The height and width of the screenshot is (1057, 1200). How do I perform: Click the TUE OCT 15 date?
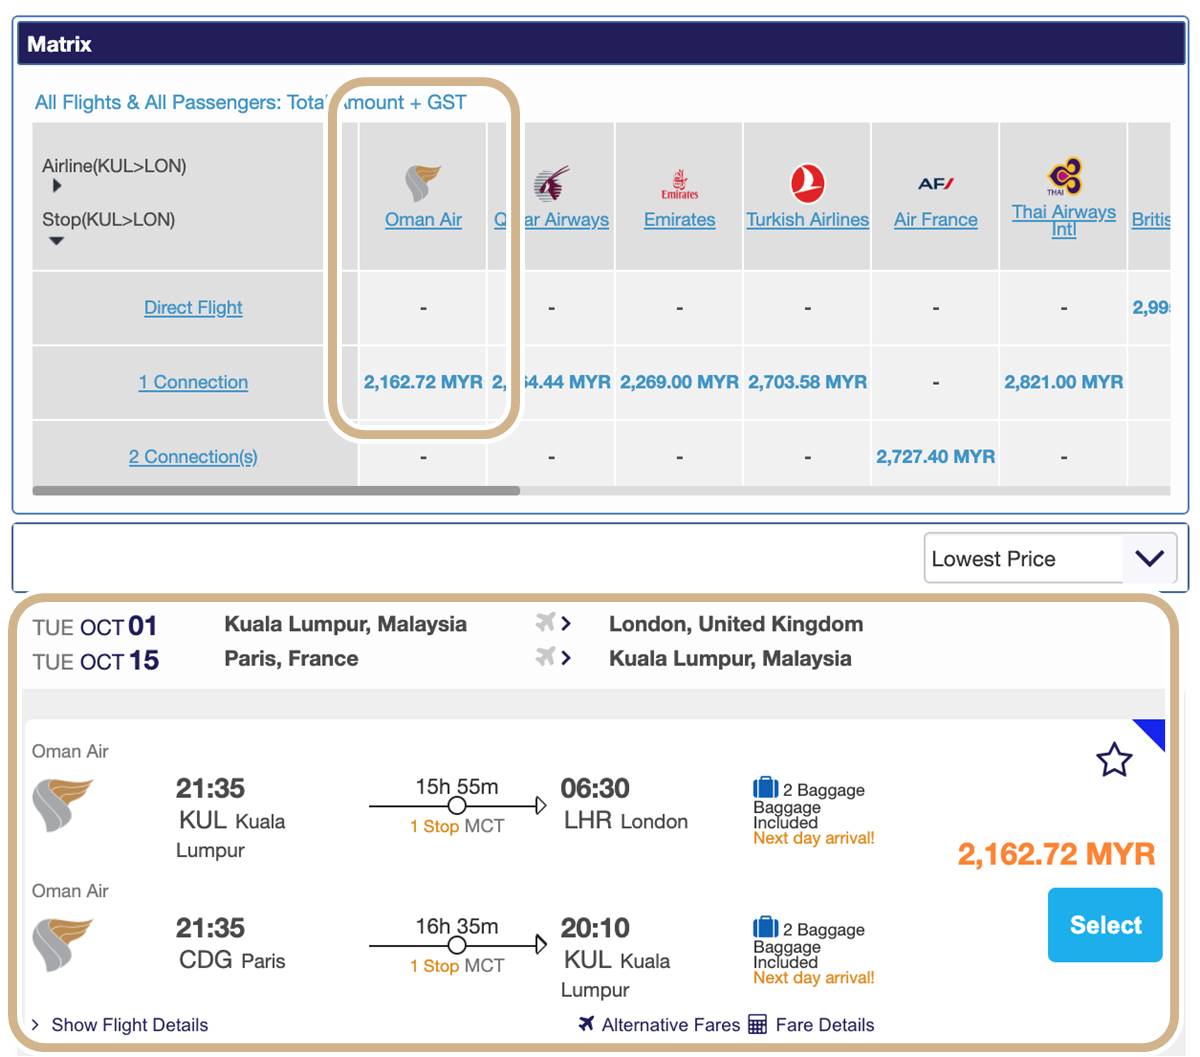pos(95,661)
